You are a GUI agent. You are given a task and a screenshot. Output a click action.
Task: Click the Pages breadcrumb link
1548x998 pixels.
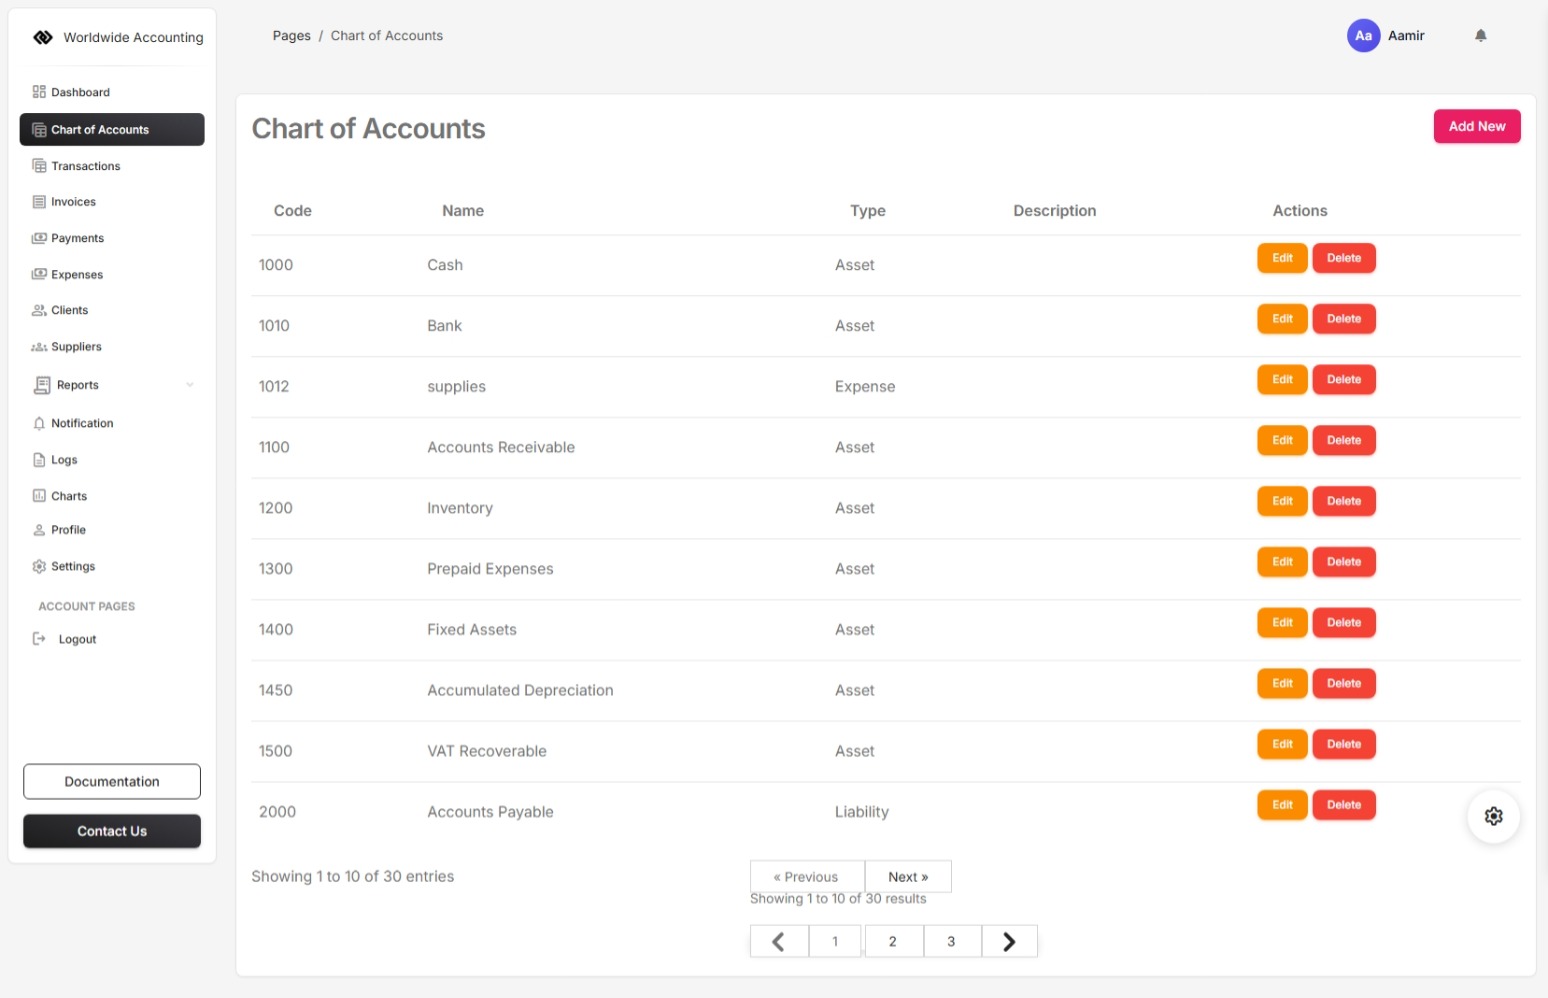pyautogui.click(x=291, y=35)
